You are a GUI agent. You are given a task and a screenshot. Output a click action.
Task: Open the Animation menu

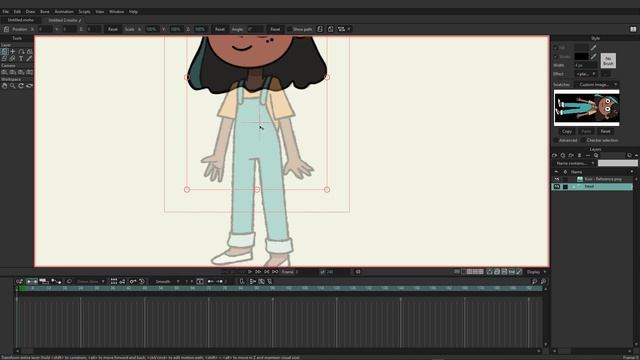coord(64,12)
